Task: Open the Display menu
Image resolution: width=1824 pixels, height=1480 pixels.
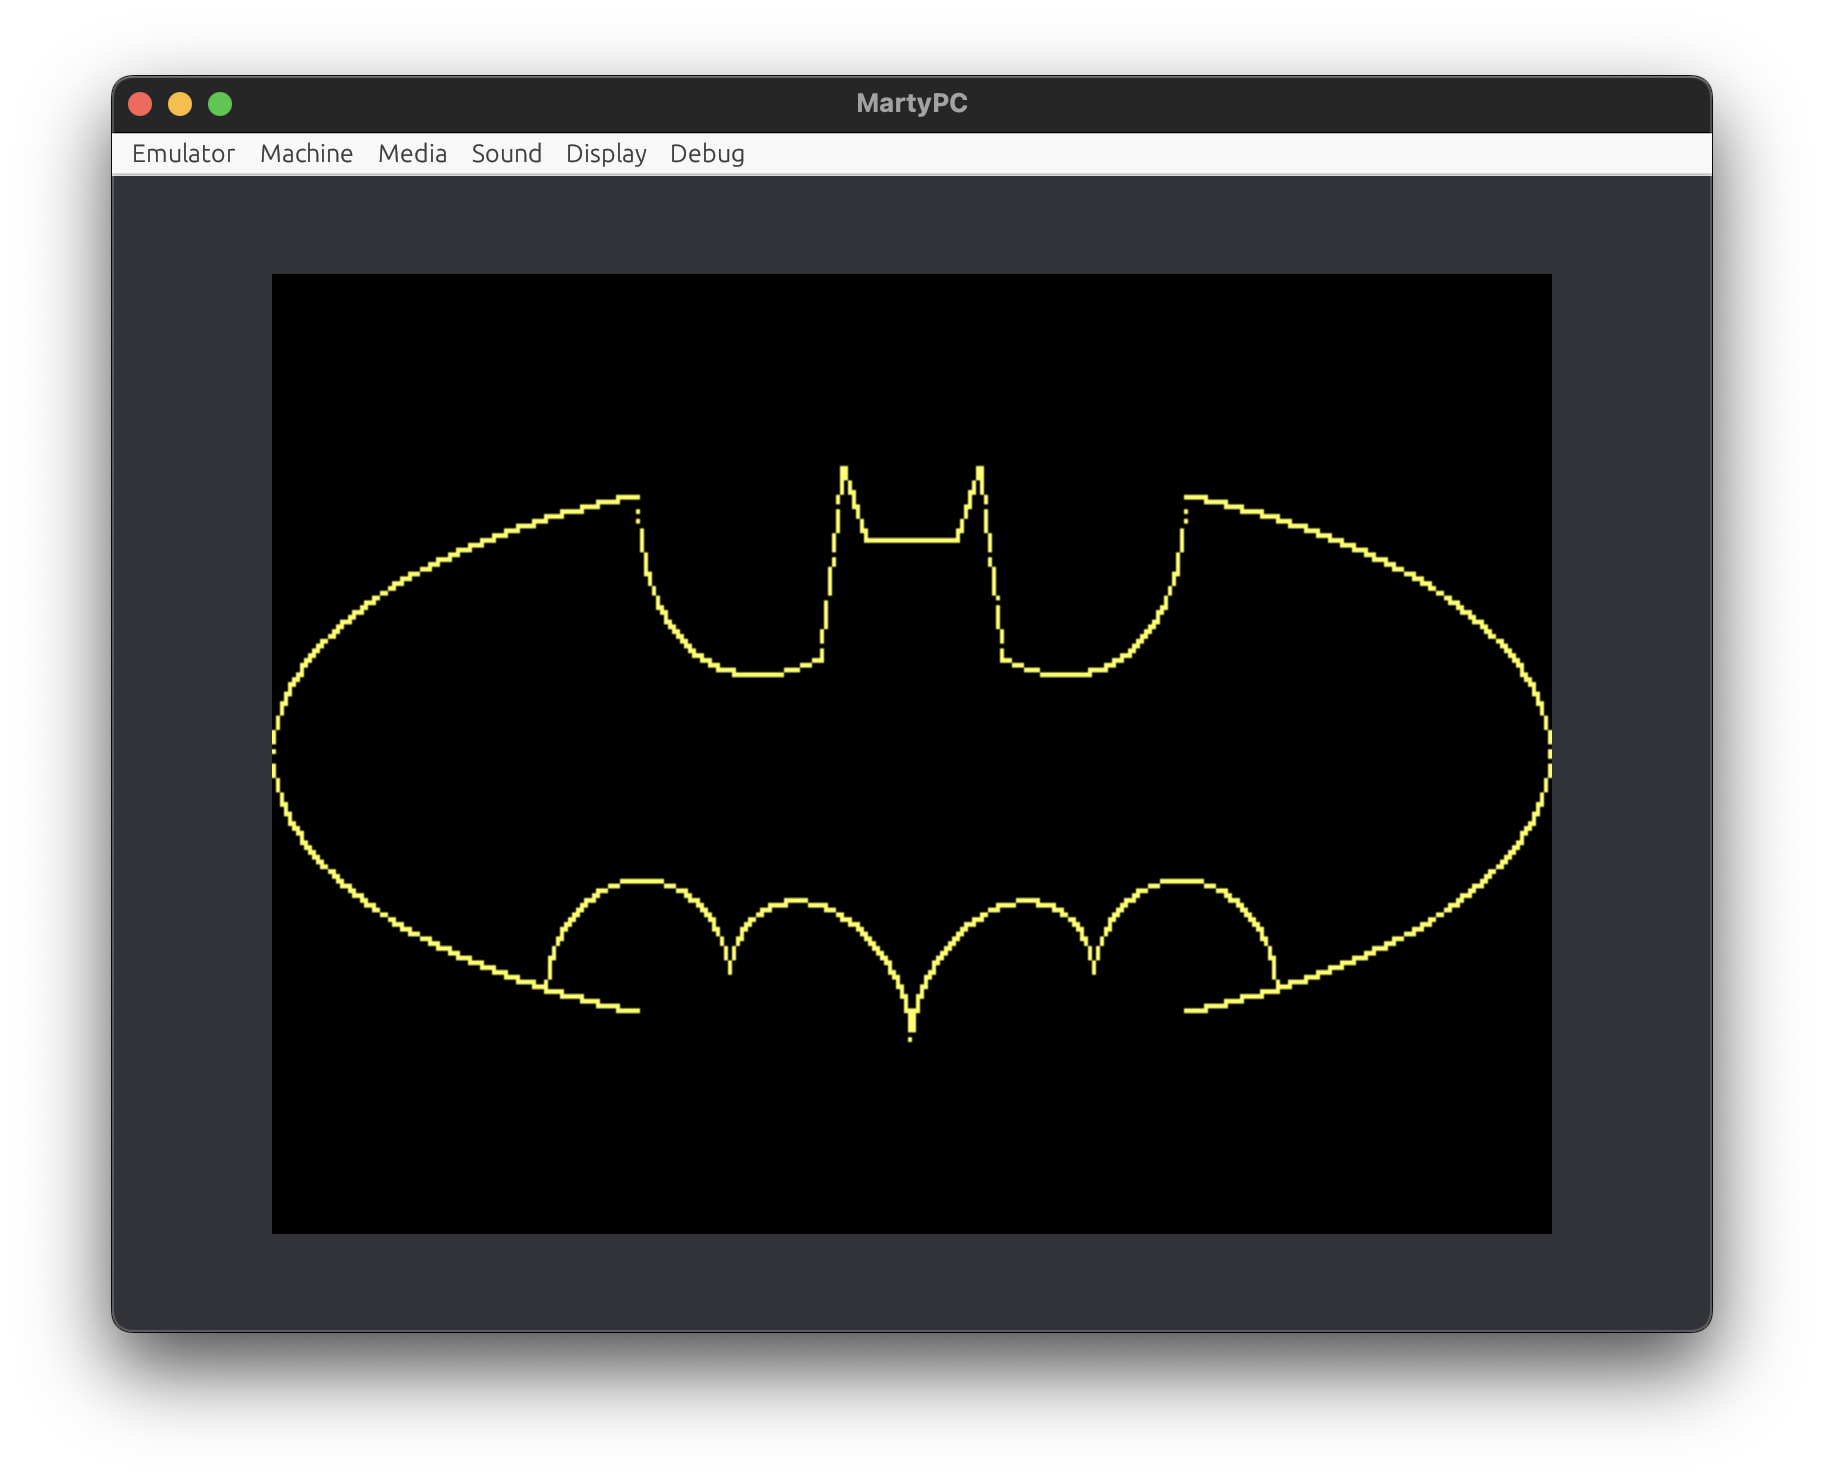Action: click(x=606, y=154)
